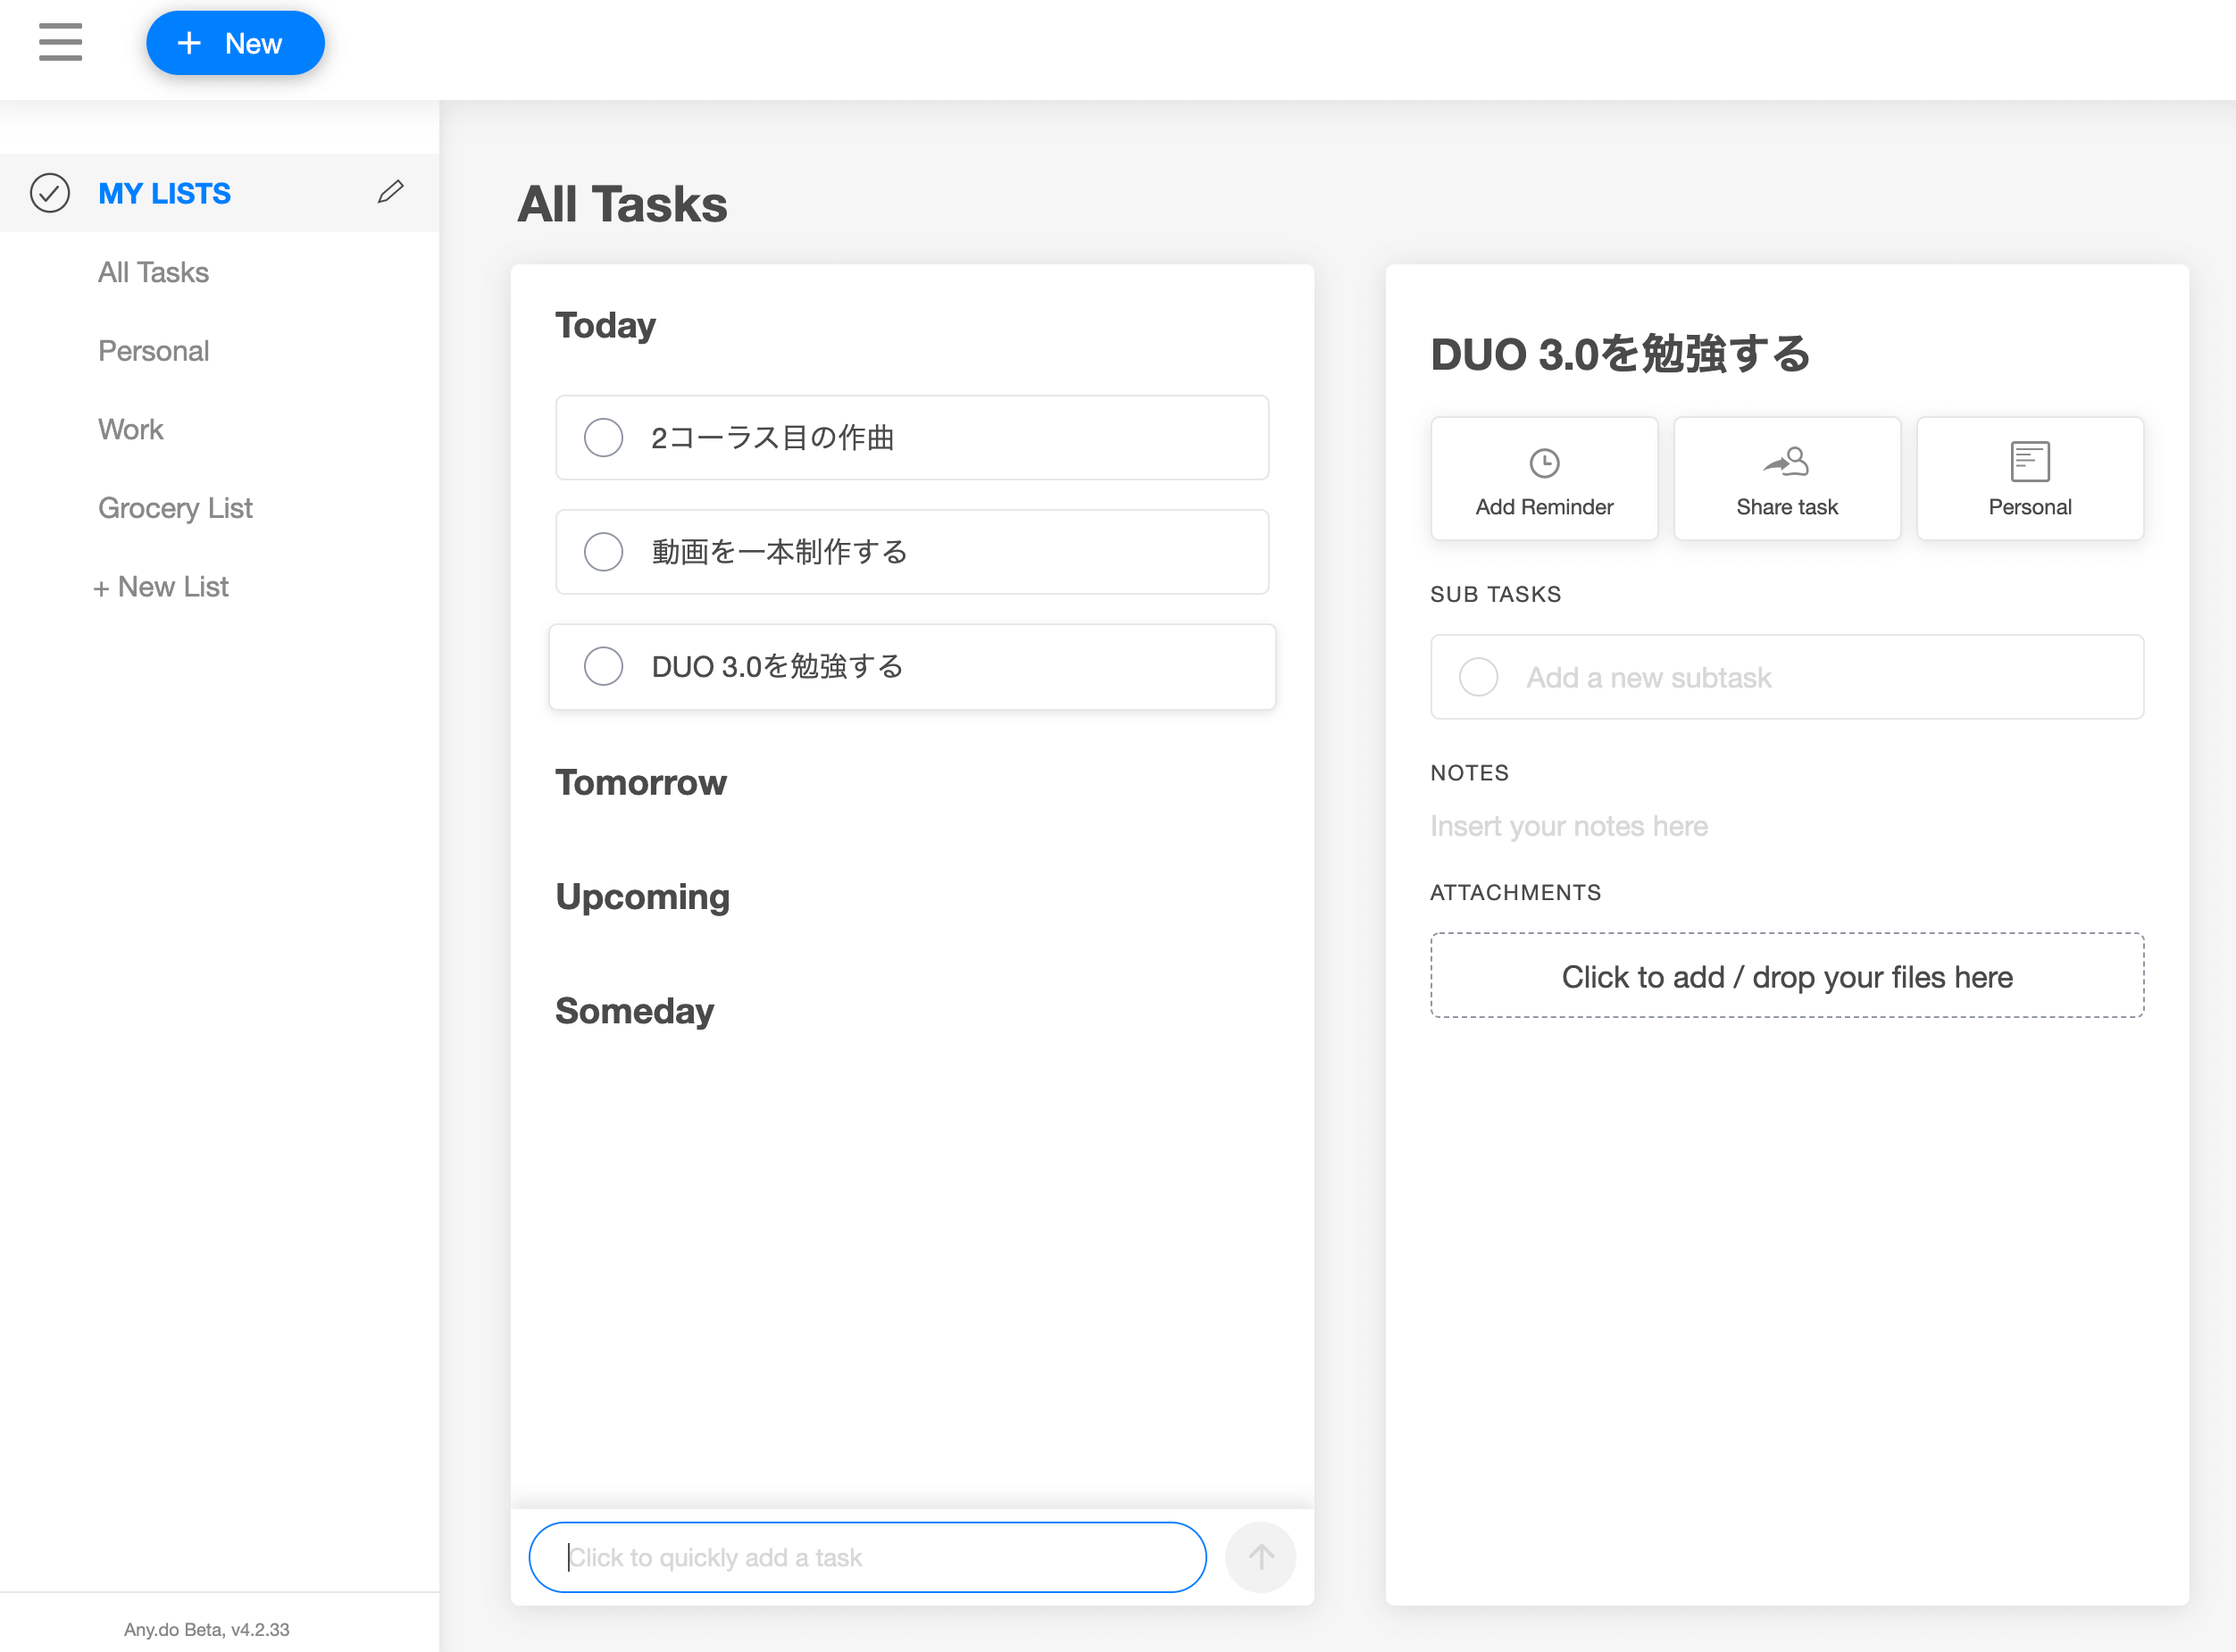
Task: Expand the Upcoming section
Action: (x=642, y=897)
